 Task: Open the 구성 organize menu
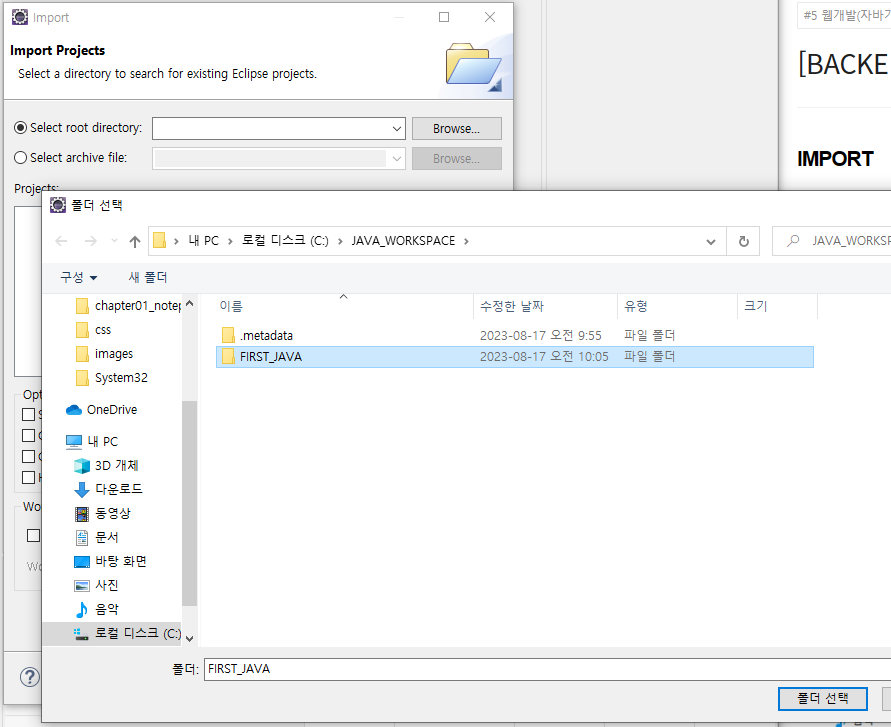(x=78, y=277)
